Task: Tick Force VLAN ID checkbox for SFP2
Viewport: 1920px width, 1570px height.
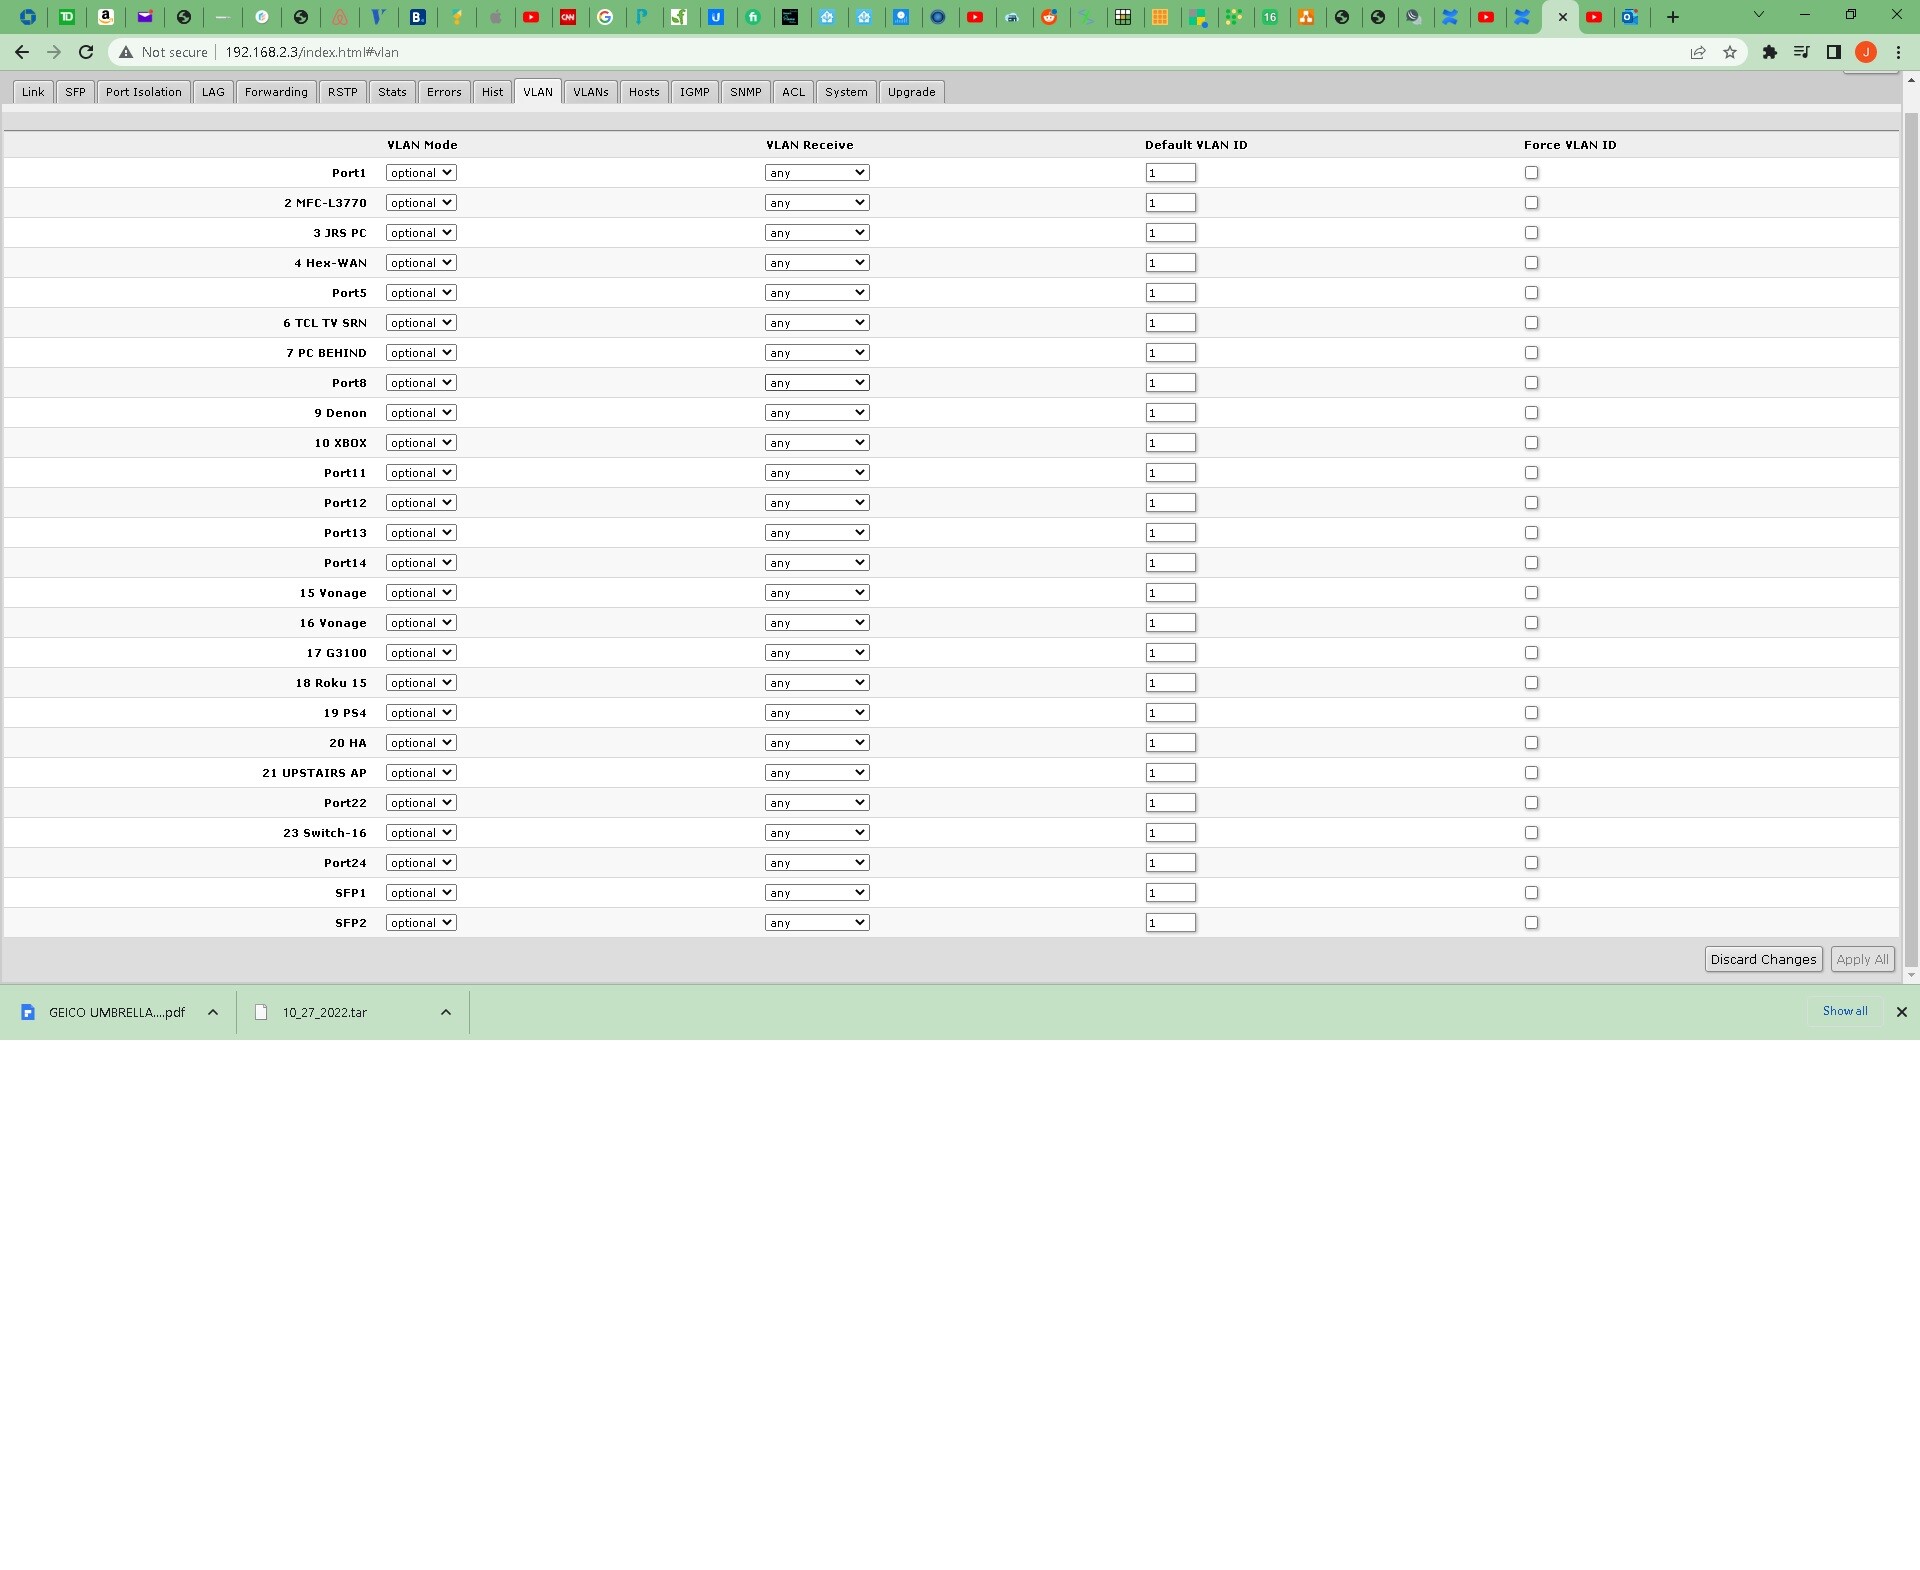Action: [1531, 923]
